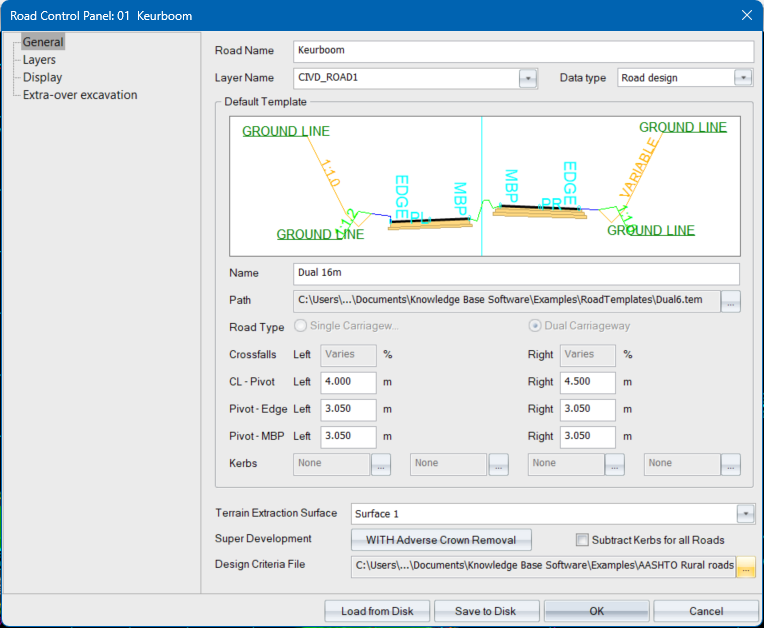Select the Single Carriageway radio button
This screenshot has height=628, width=764.
301,326
